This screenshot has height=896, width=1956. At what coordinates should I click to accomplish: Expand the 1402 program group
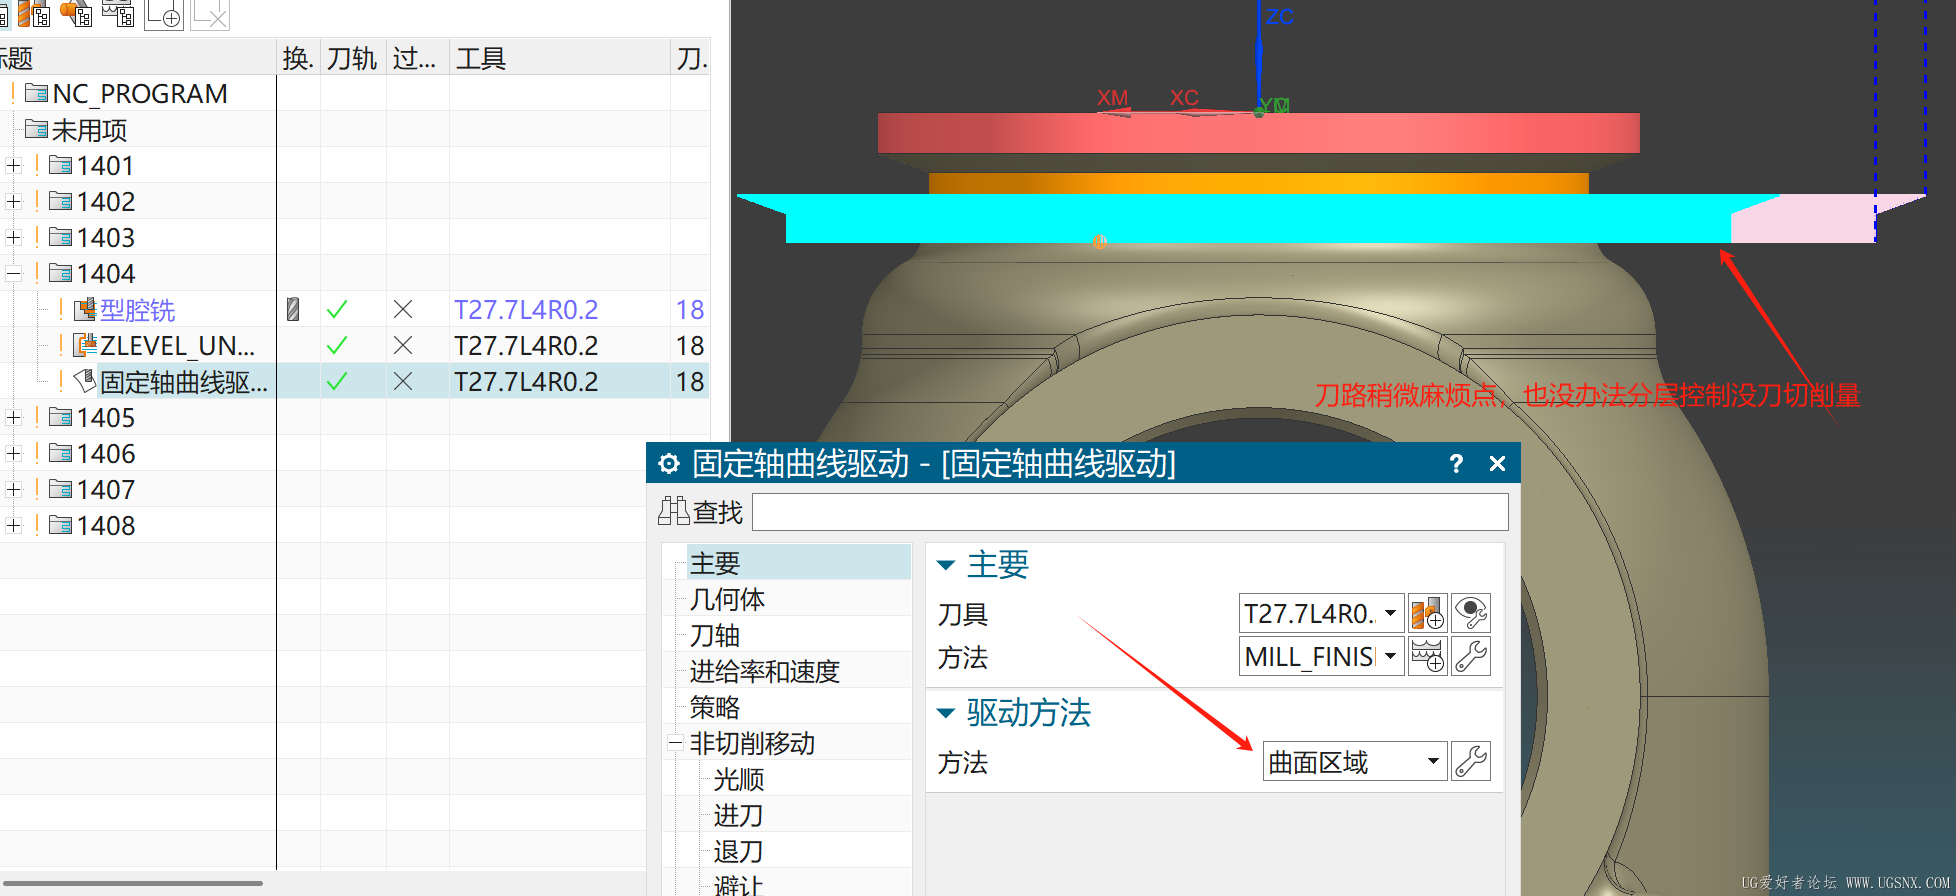point(13,201)
